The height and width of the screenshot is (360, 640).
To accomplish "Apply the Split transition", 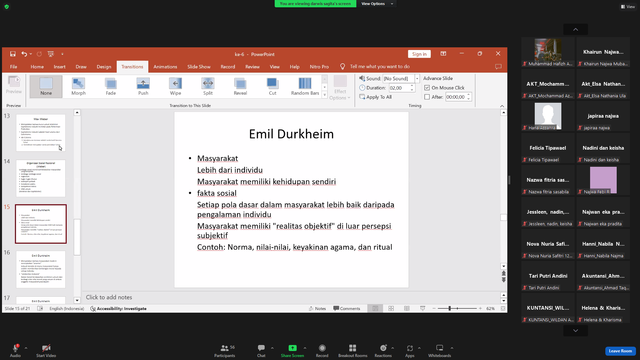I will click(208, 86).
